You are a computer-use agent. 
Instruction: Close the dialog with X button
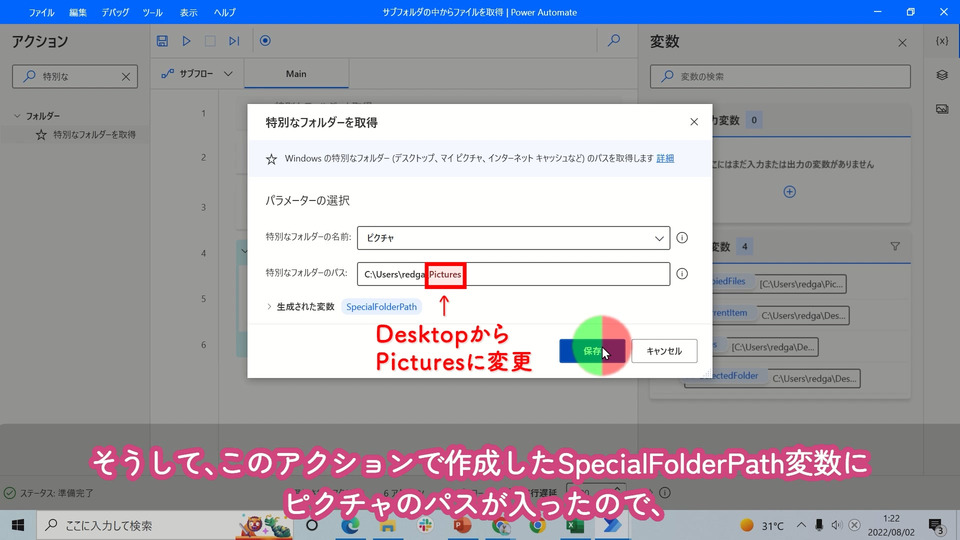[x=694, y=122]
